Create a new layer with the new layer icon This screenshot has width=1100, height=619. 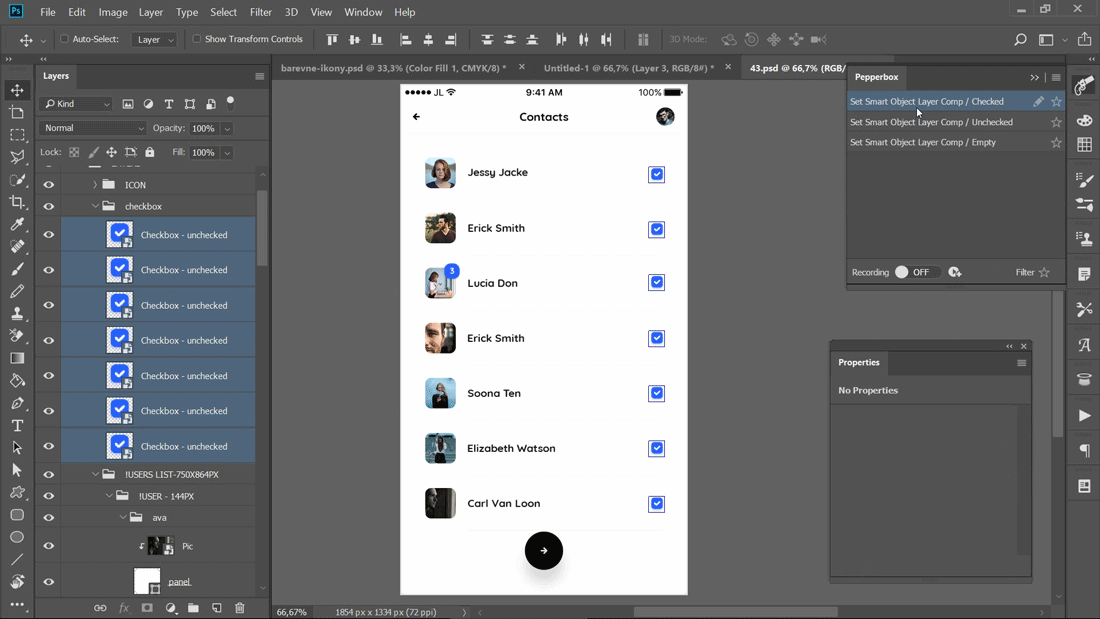216,607
